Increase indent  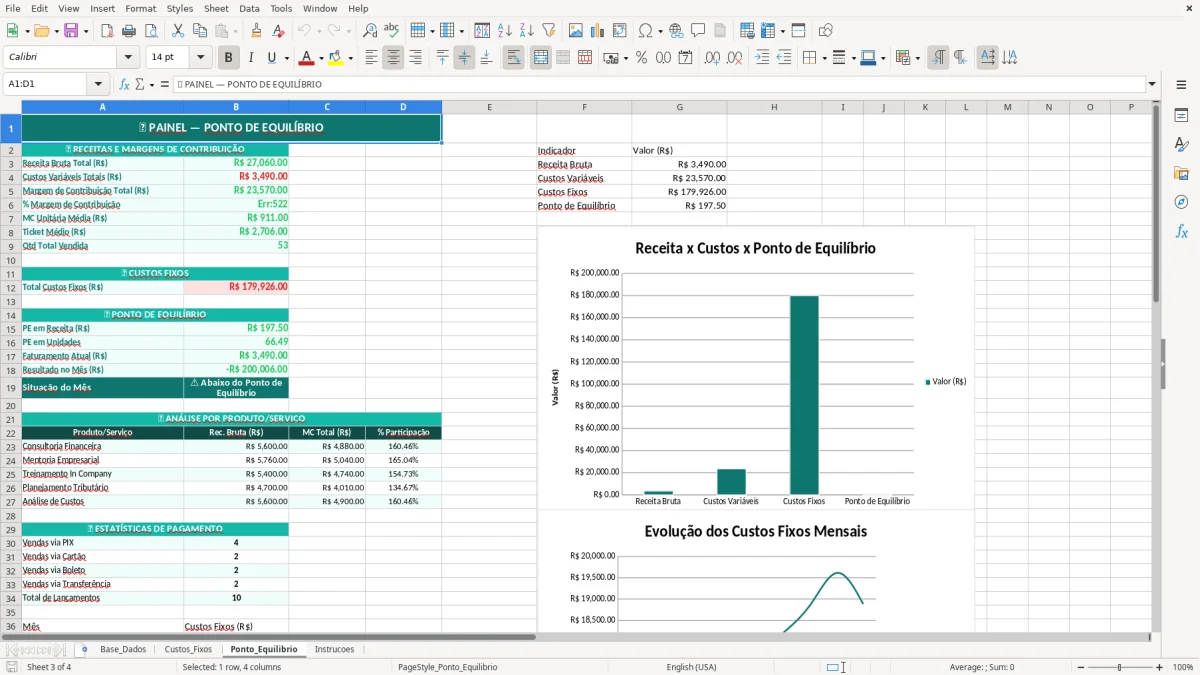point(762,58)
